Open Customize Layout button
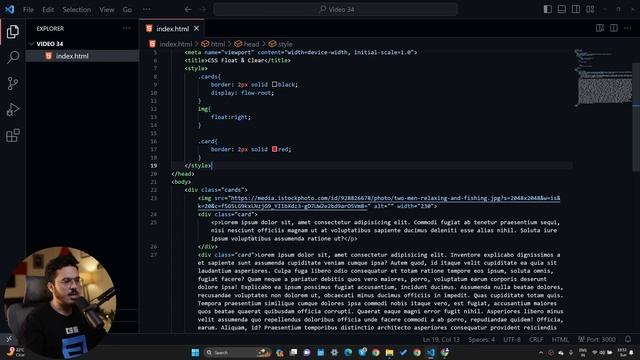The width and height of the screenshot is (640, 360). pyautogui.click(x=590, y=9)
